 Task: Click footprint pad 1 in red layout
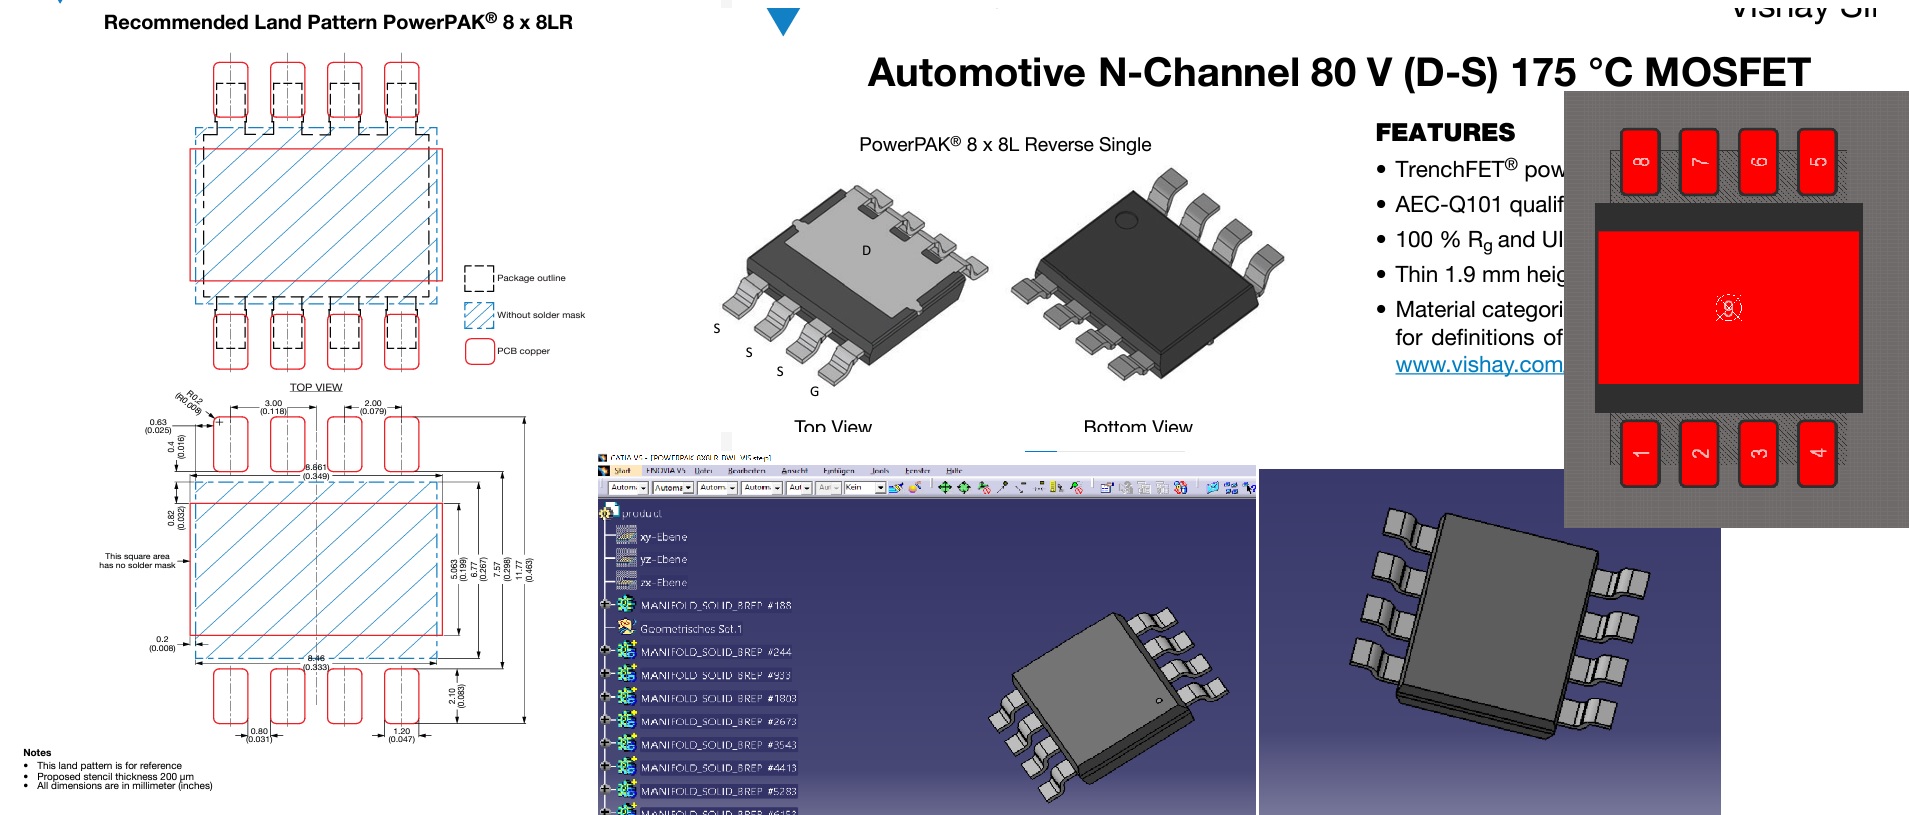click(x=1640, y=453)
